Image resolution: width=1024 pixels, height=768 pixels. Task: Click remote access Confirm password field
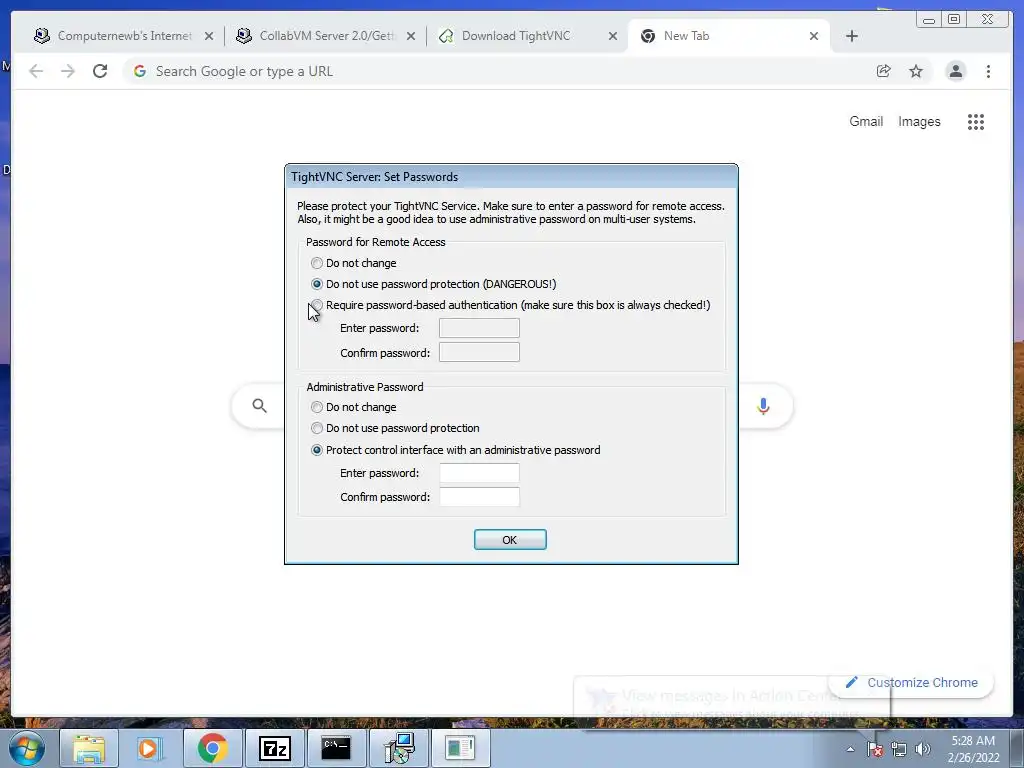click(479, 353)
